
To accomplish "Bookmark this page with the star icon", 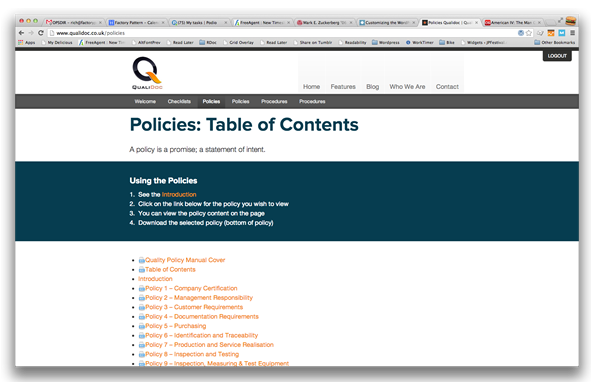I will click(529, 33).
